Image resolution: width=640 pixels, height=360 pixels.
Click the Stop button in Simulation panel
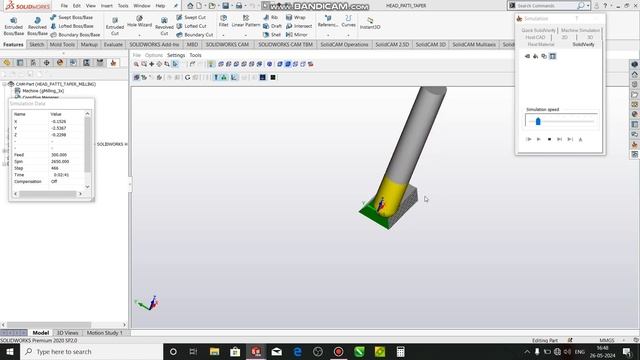(x=549, y=140)
